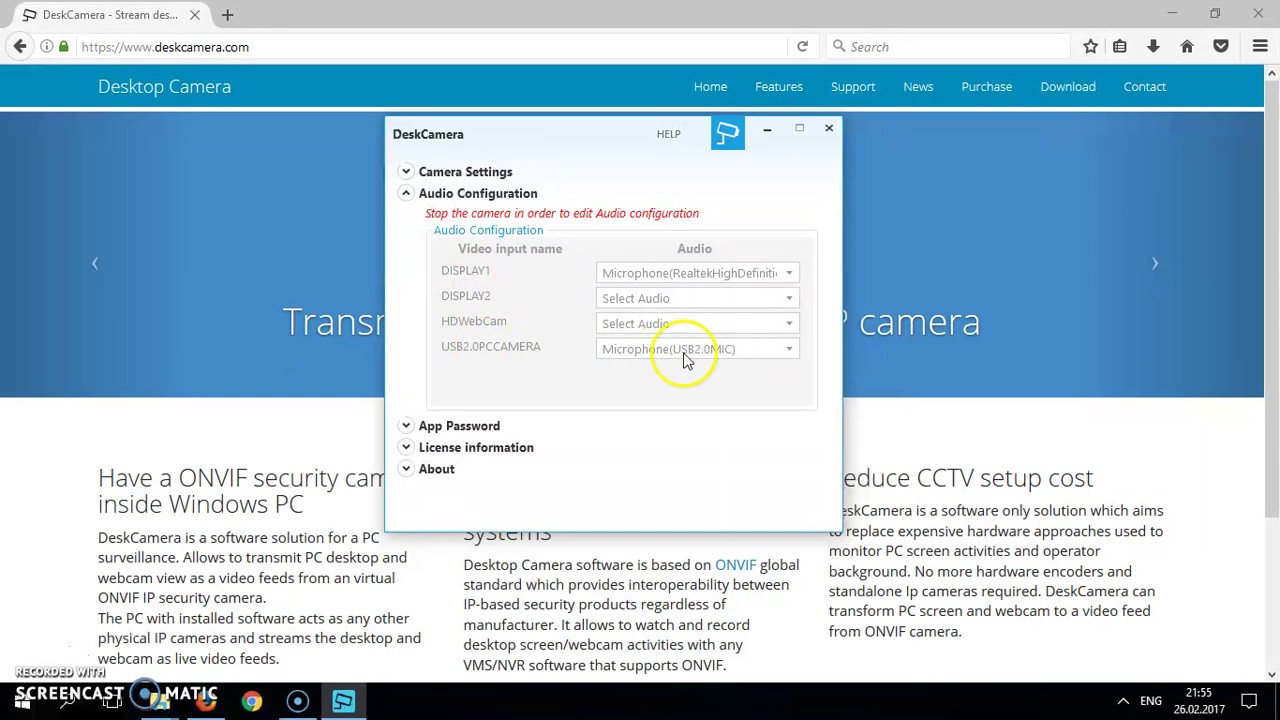Open the HDWebCam Select Audio dropdown

coord(697,323)
